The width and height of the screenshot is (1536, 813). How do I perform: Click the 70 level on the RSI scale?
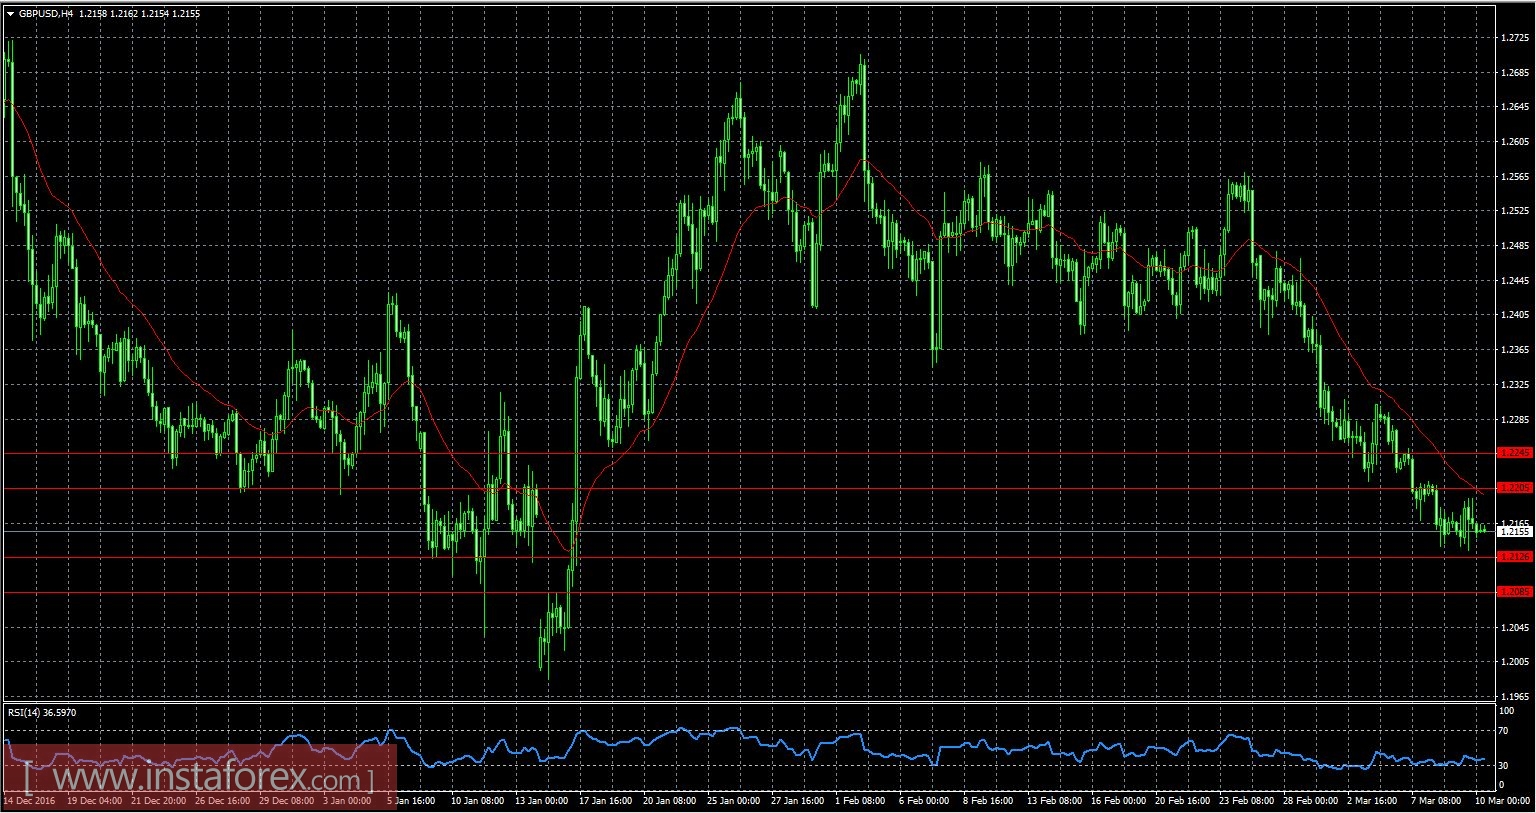tap(1503, 732)
